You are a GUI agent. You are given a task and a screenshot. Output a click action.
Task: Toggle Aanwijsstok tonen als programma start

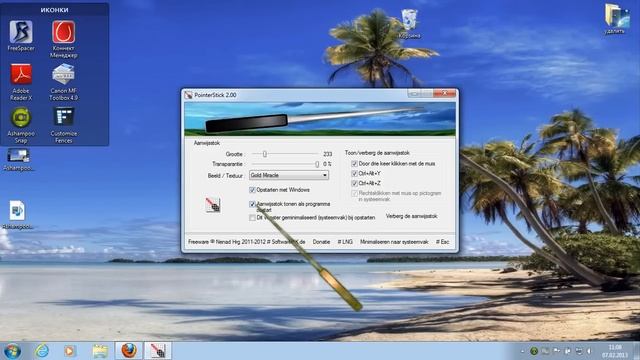point(252,204)
